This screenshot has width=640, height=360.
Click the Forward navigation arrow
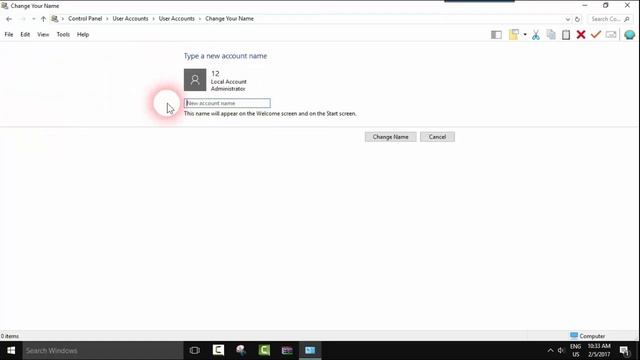click(x=23, y=19)
